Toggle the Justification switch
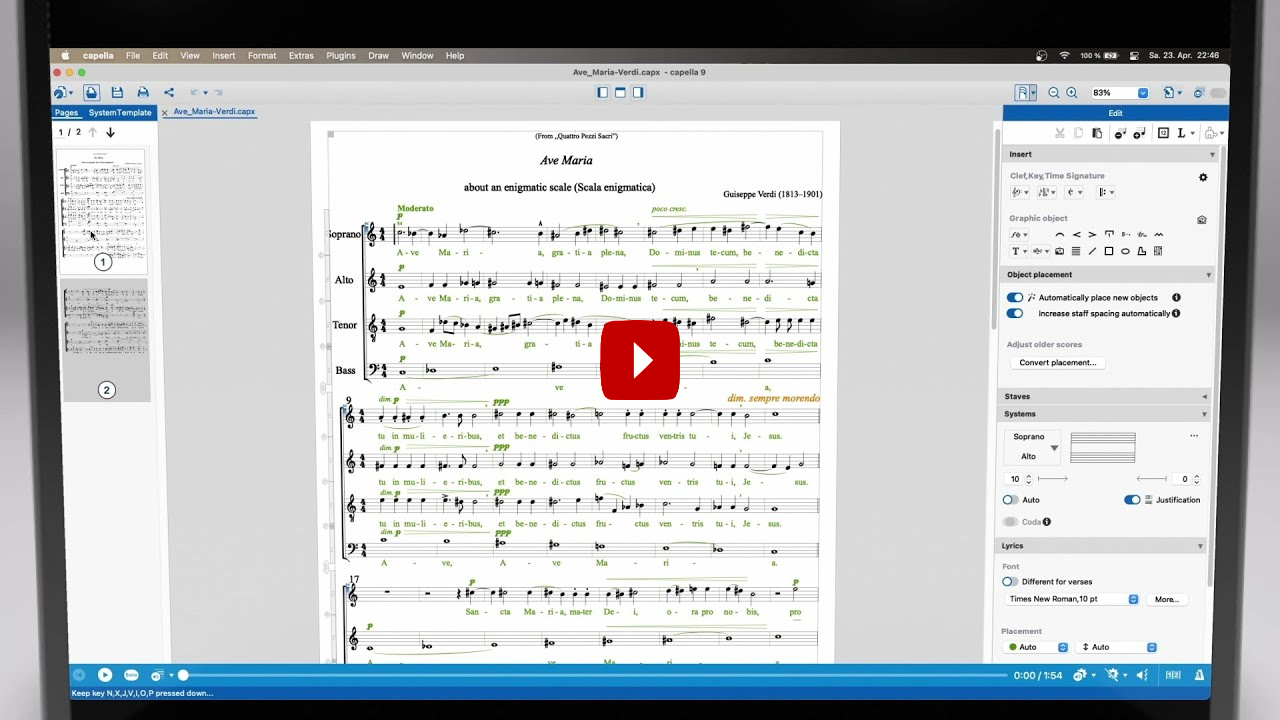Image resolution: width=1280 pixels, height=720 pixels. click(1132, 500)
